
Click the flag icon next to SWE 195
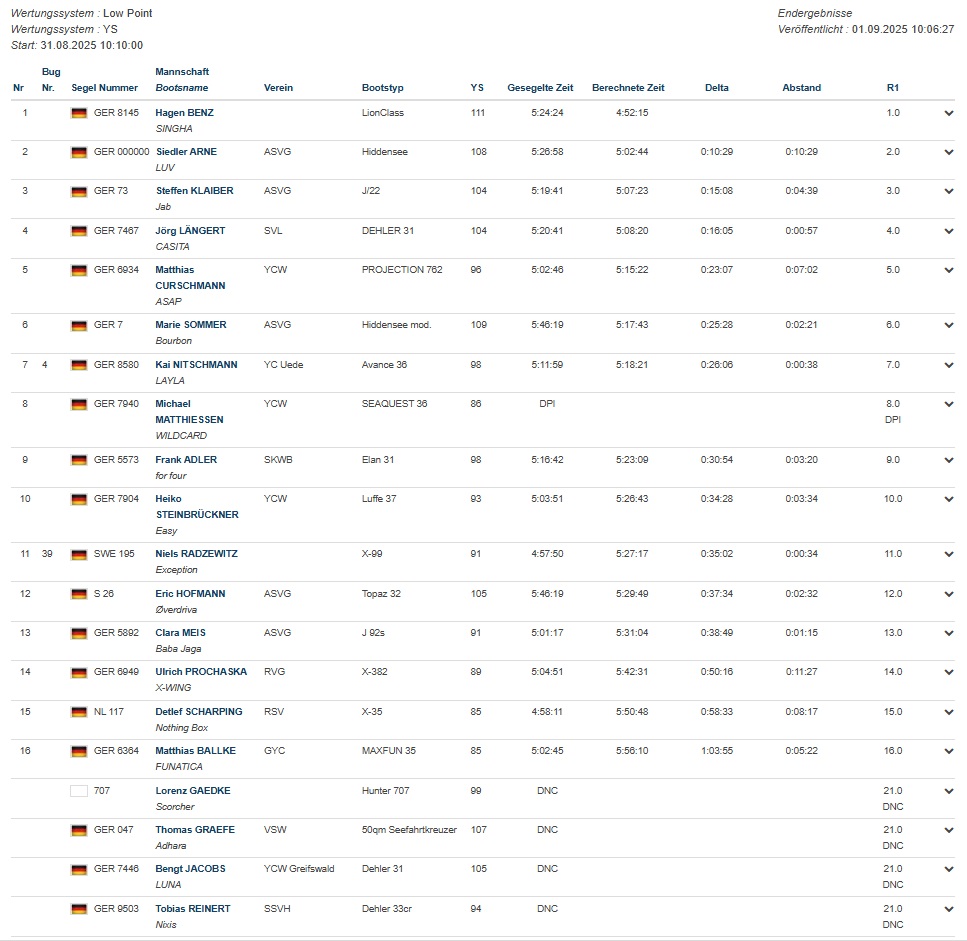click(79, 554)
